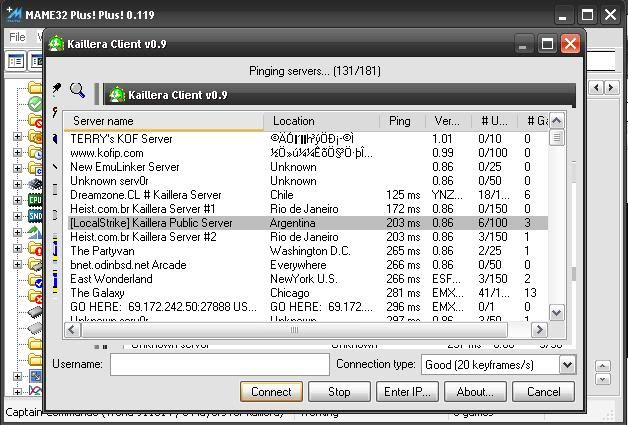
Task: Select "TERRY's KOF Server" row
Action: (x=307, y=139)
